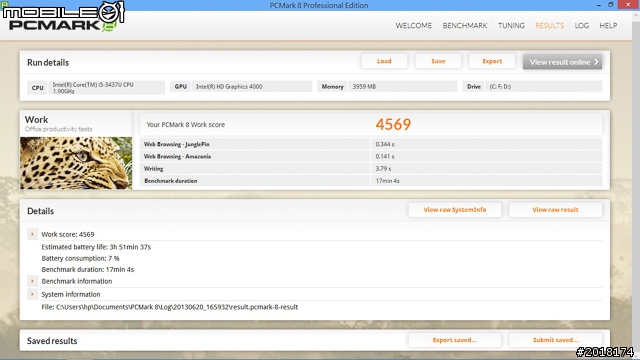Switch to the BENCHMARK tab
640x360 pixels.
(465, 25)
